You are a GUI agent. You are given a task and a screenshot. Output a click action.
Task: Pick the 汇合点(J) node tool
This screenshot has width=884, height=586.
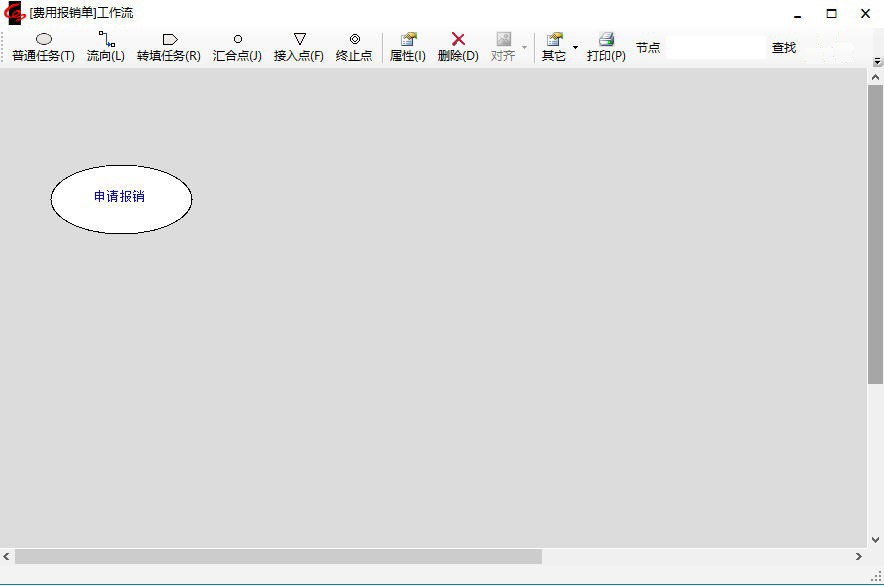click(237, 47)
